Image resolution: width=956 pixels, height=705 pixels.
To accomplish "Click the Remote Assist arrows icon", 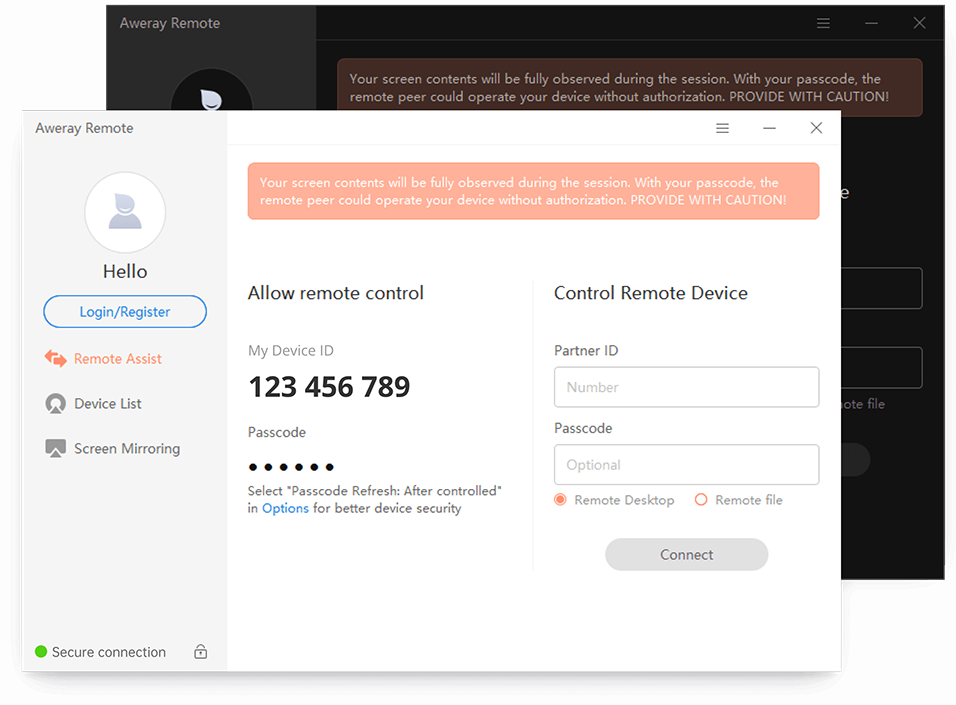I will point(55,359).
